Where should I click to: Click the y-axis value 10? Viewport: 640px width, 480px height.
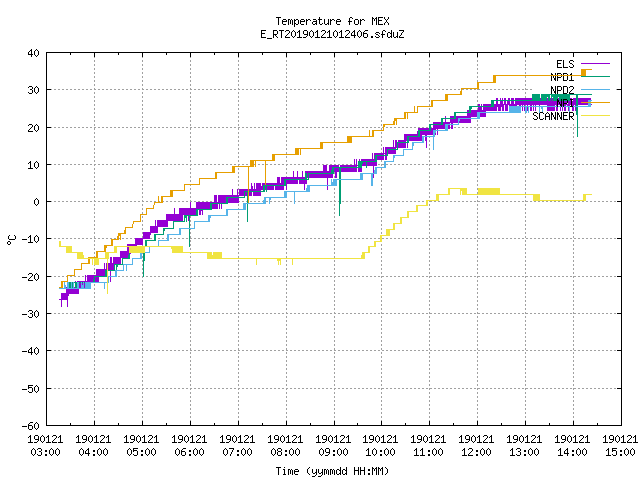coord(33,165)
